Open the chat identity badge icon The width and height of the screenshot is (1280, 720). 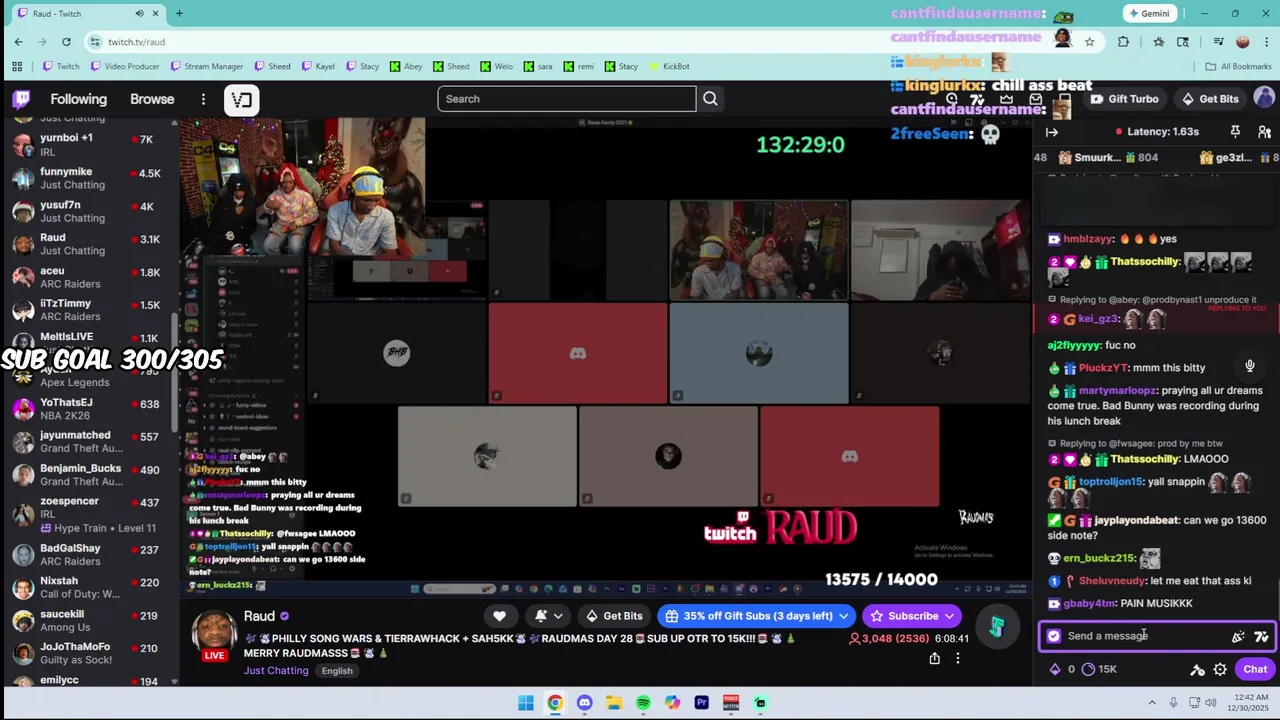(x=1053, y=636)
